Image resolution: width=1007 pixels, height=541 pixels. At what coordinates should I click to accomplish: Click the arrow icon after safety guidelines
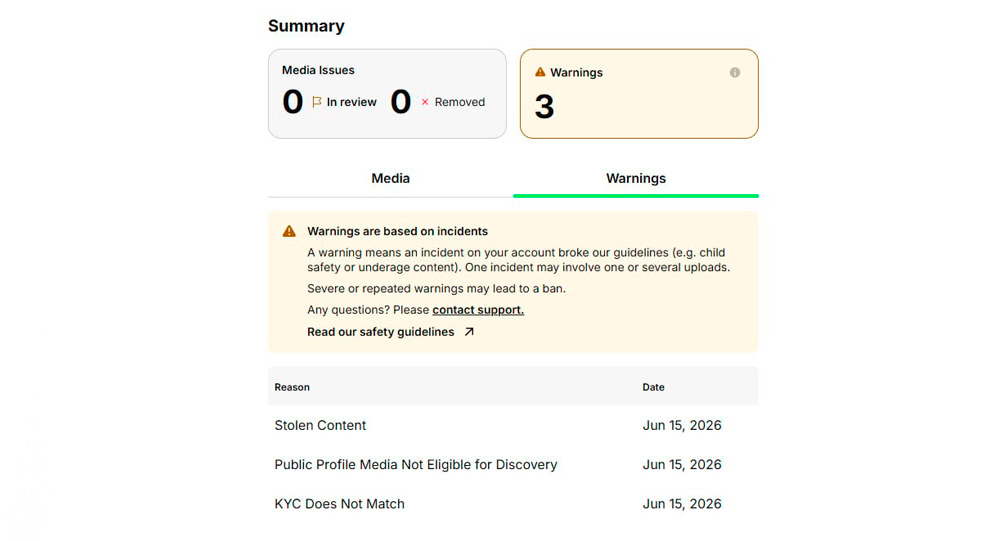pos(469,332)
